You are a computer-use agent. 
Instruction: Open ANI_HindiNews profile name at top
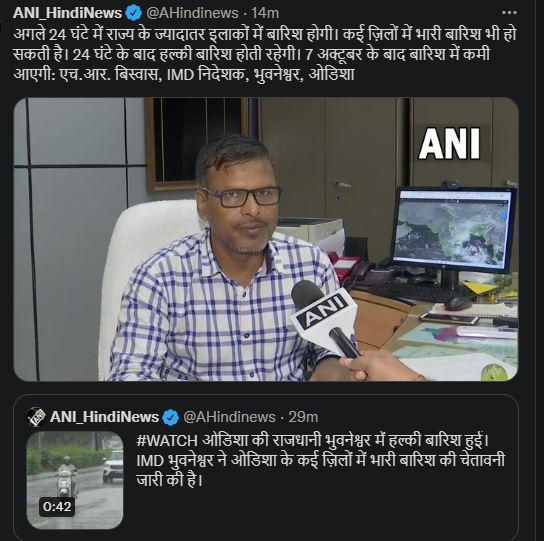pyautogui.click(x=67, y=13)
